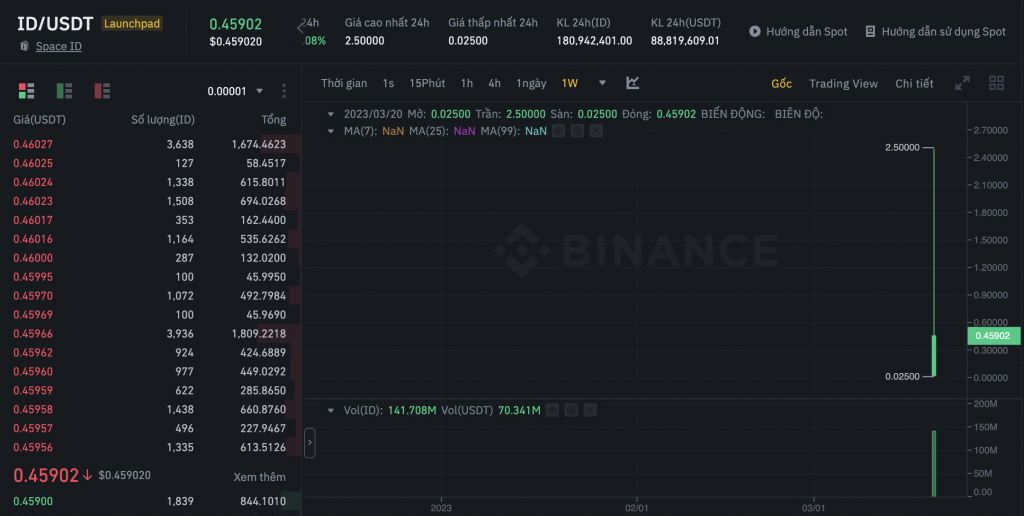Remove the Vol indicator with the X

tap(590, 410)
